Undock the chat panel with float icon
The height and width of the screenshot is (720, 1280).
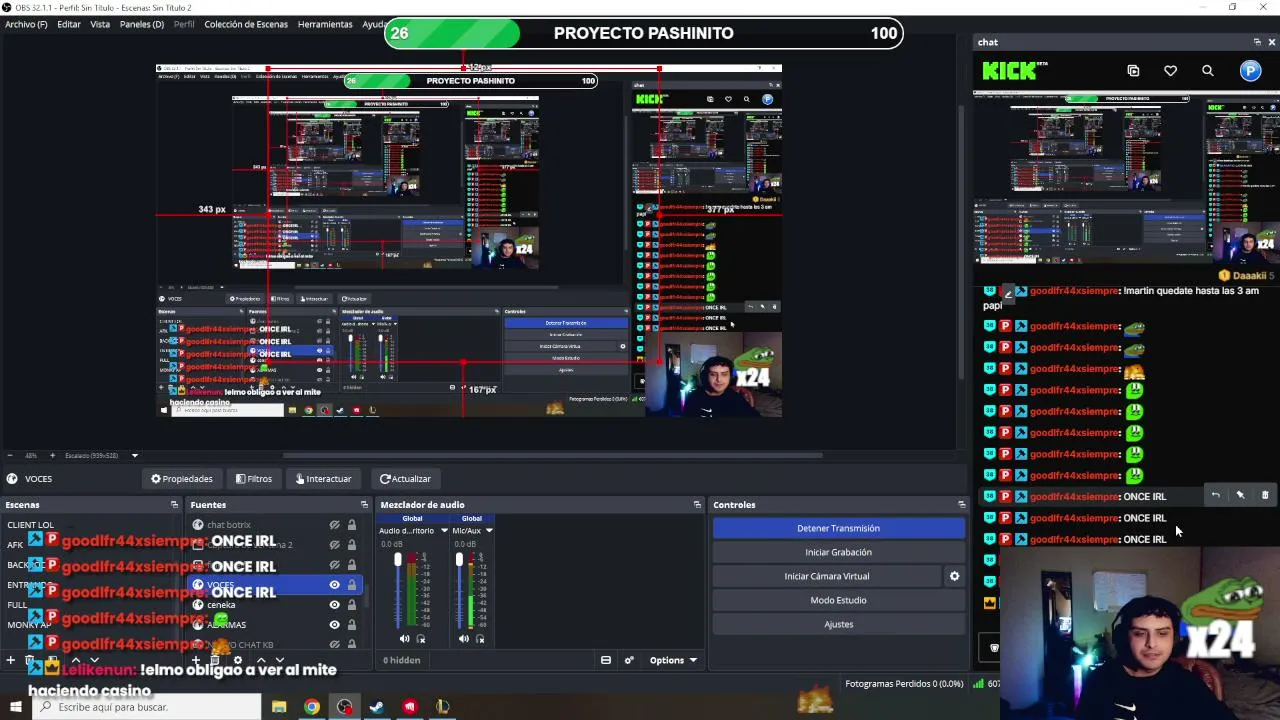(x=1257, y=42)
